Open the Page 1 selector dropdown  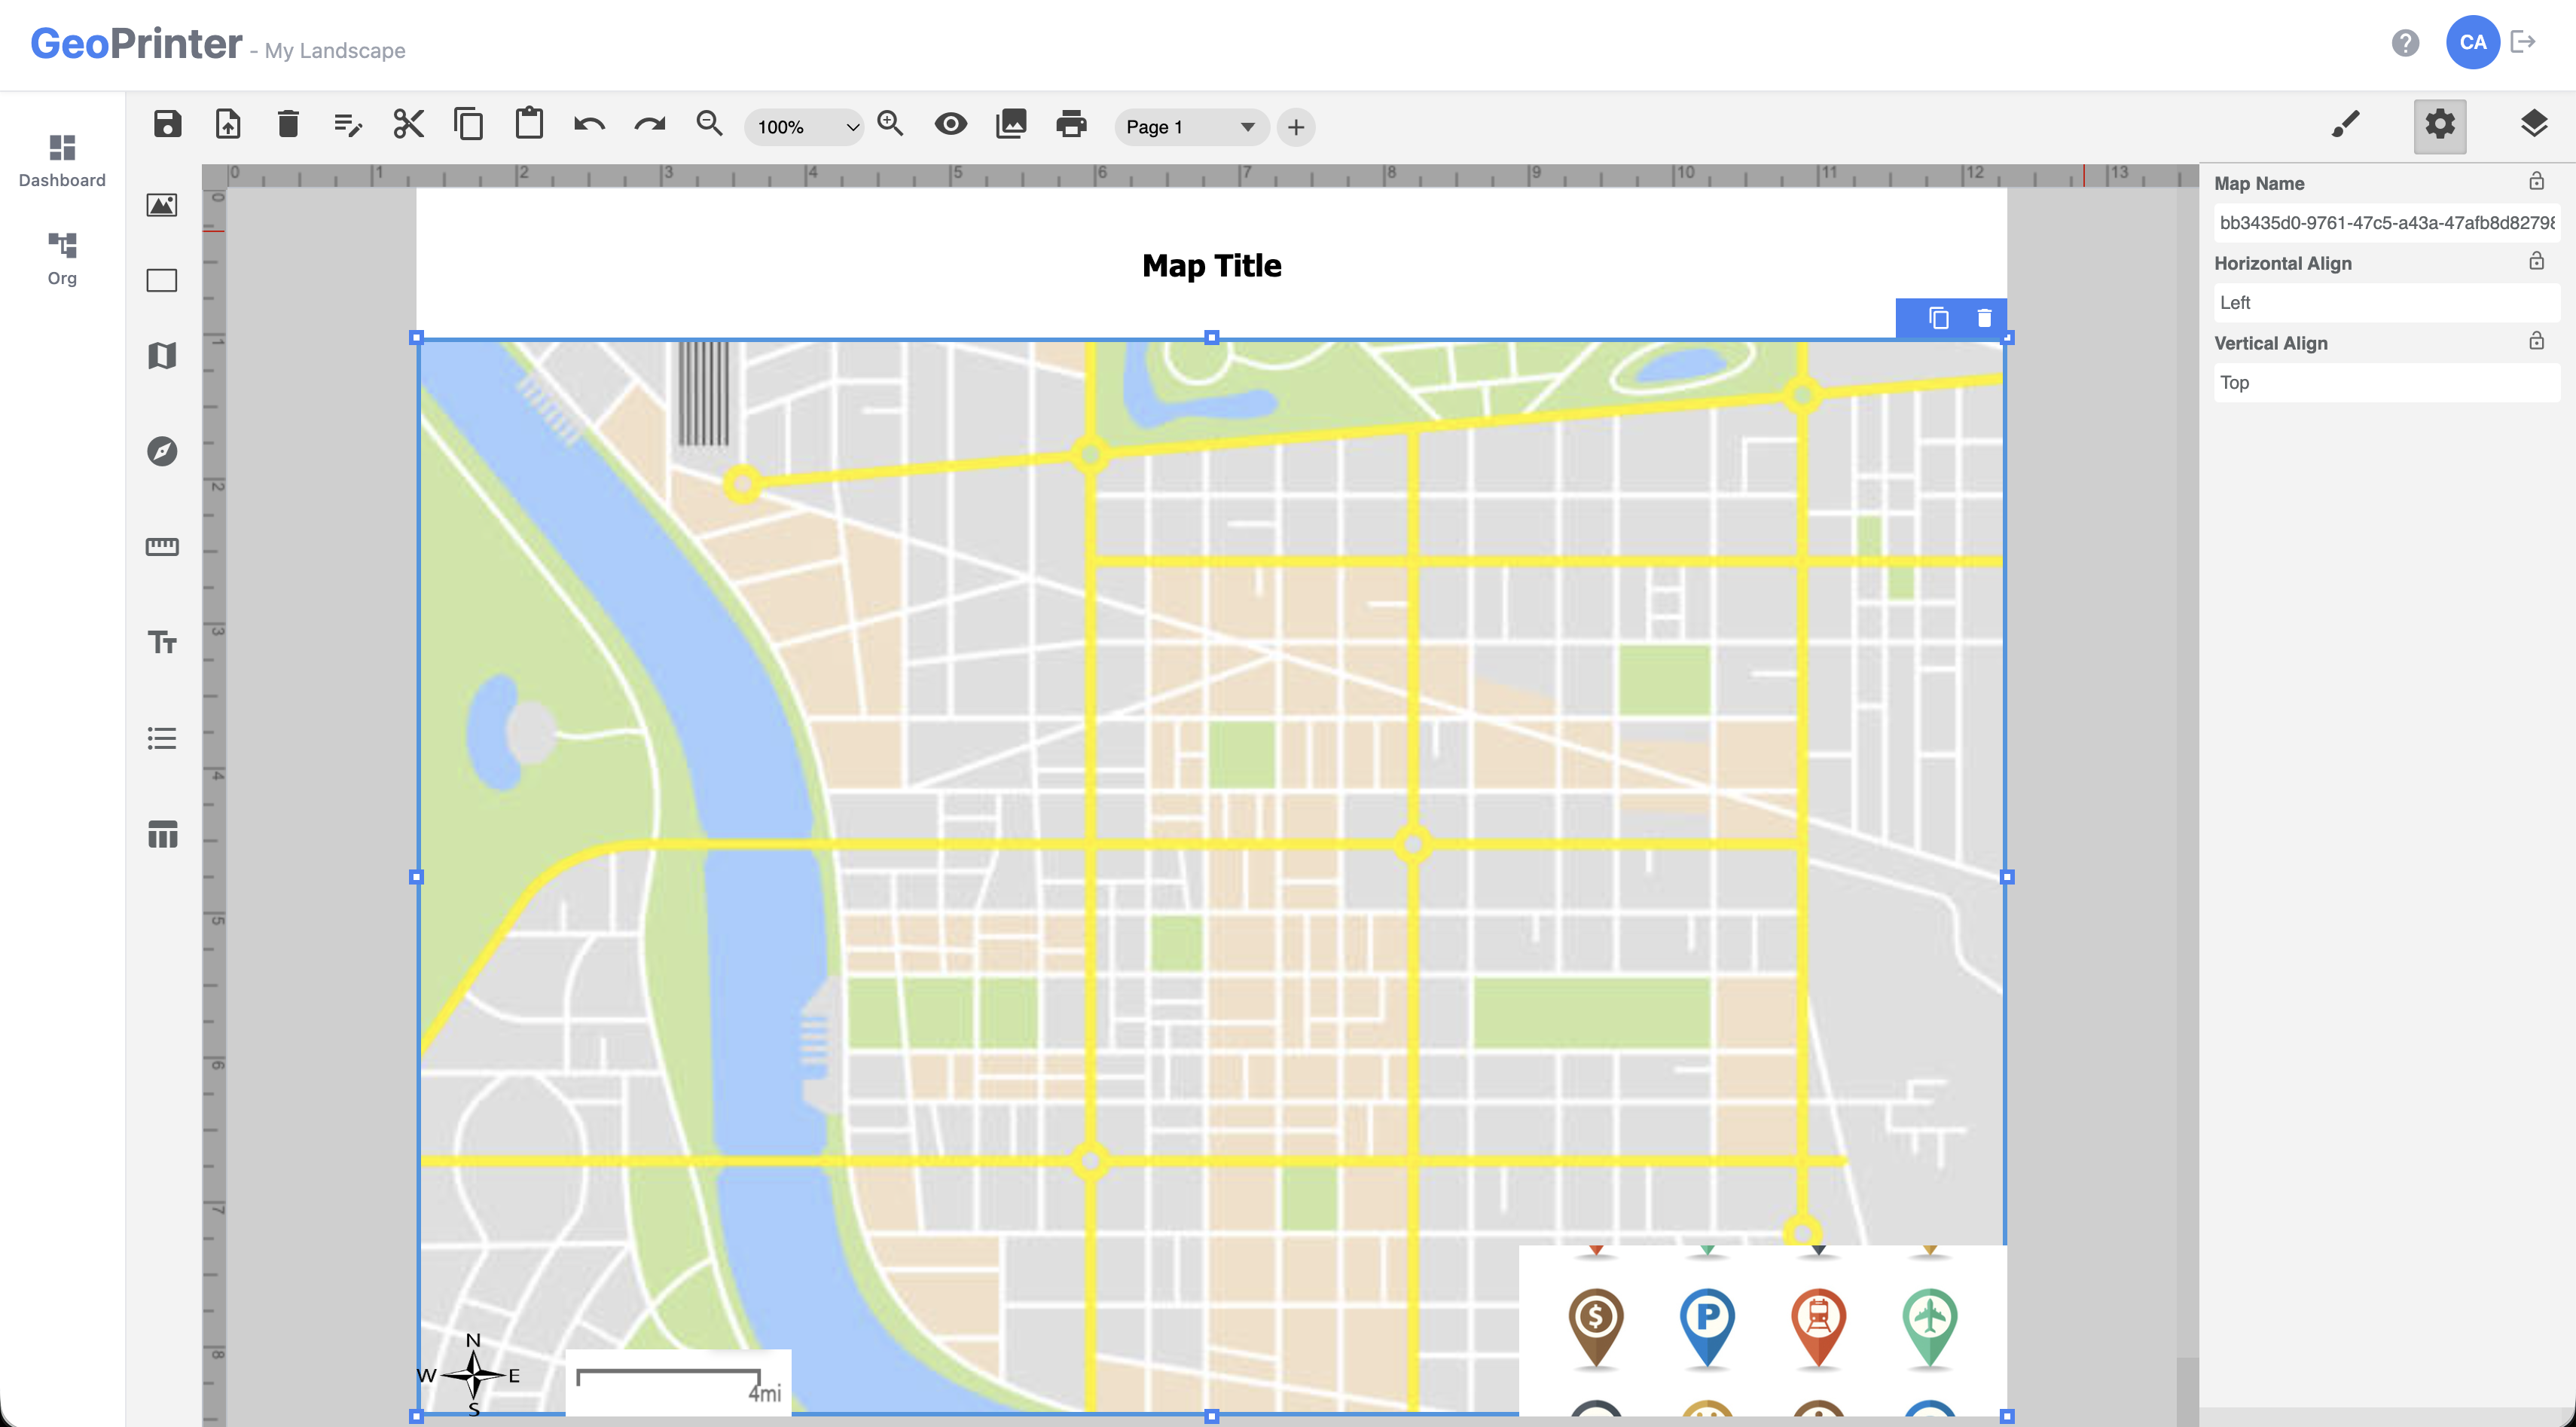point(1191,127)
